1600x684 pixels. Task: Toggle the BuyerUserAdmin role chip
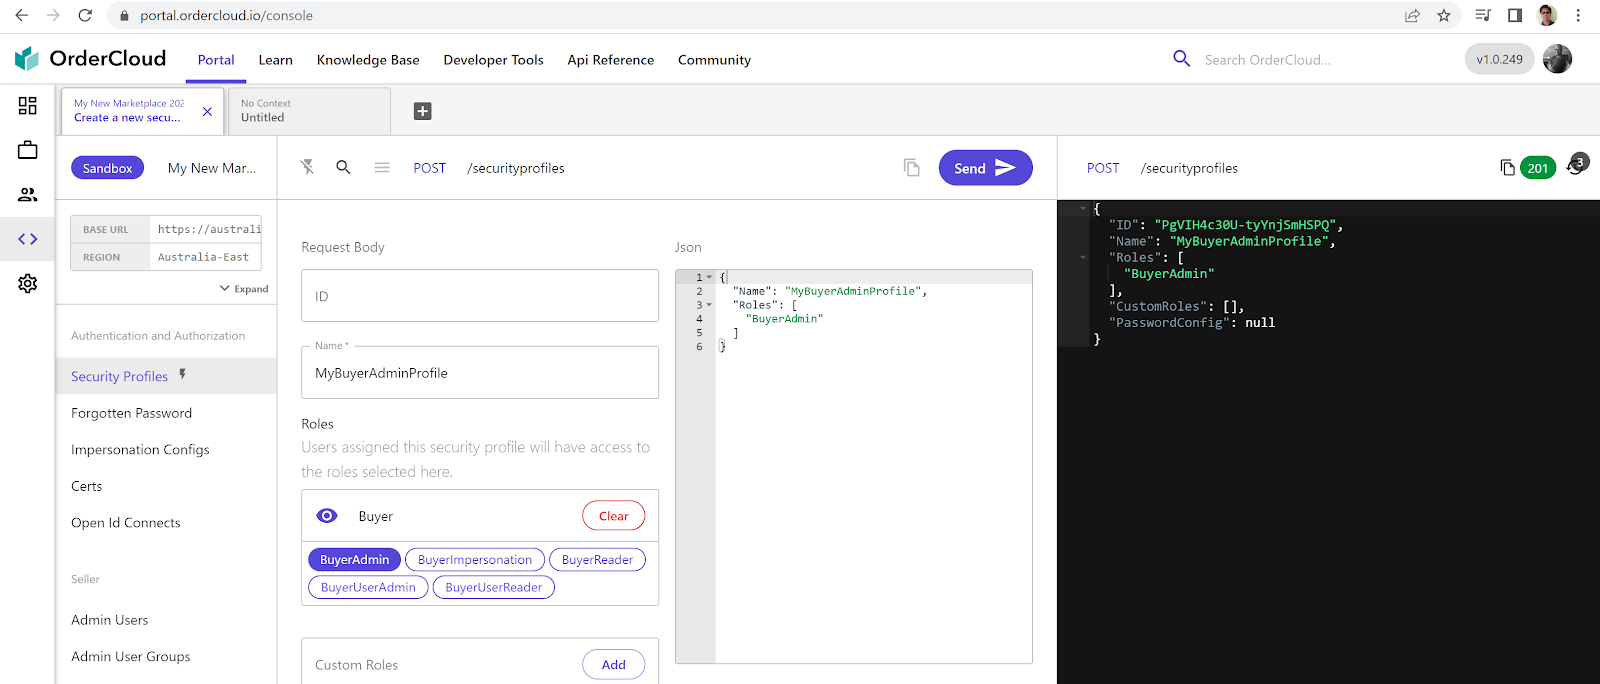tap(368, 587)
